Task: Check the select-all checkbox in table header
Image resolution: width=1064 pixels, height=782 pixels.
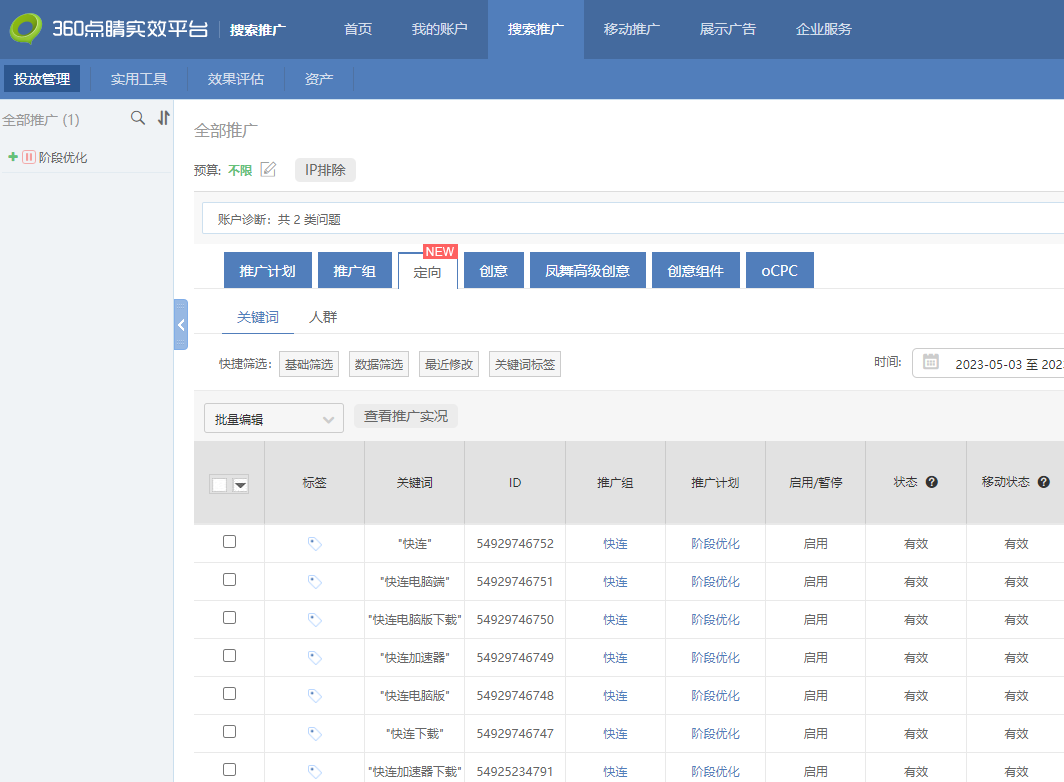Action: coord(219,484)
